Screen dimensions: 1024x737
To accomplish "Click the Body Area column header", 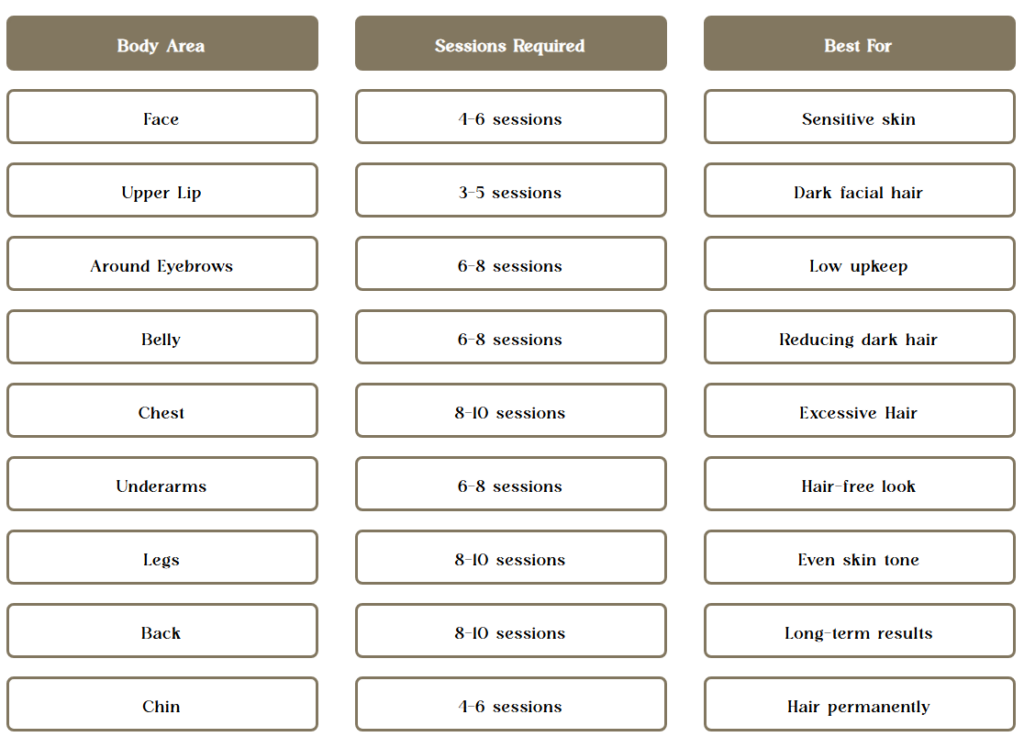I will [161, 45].
